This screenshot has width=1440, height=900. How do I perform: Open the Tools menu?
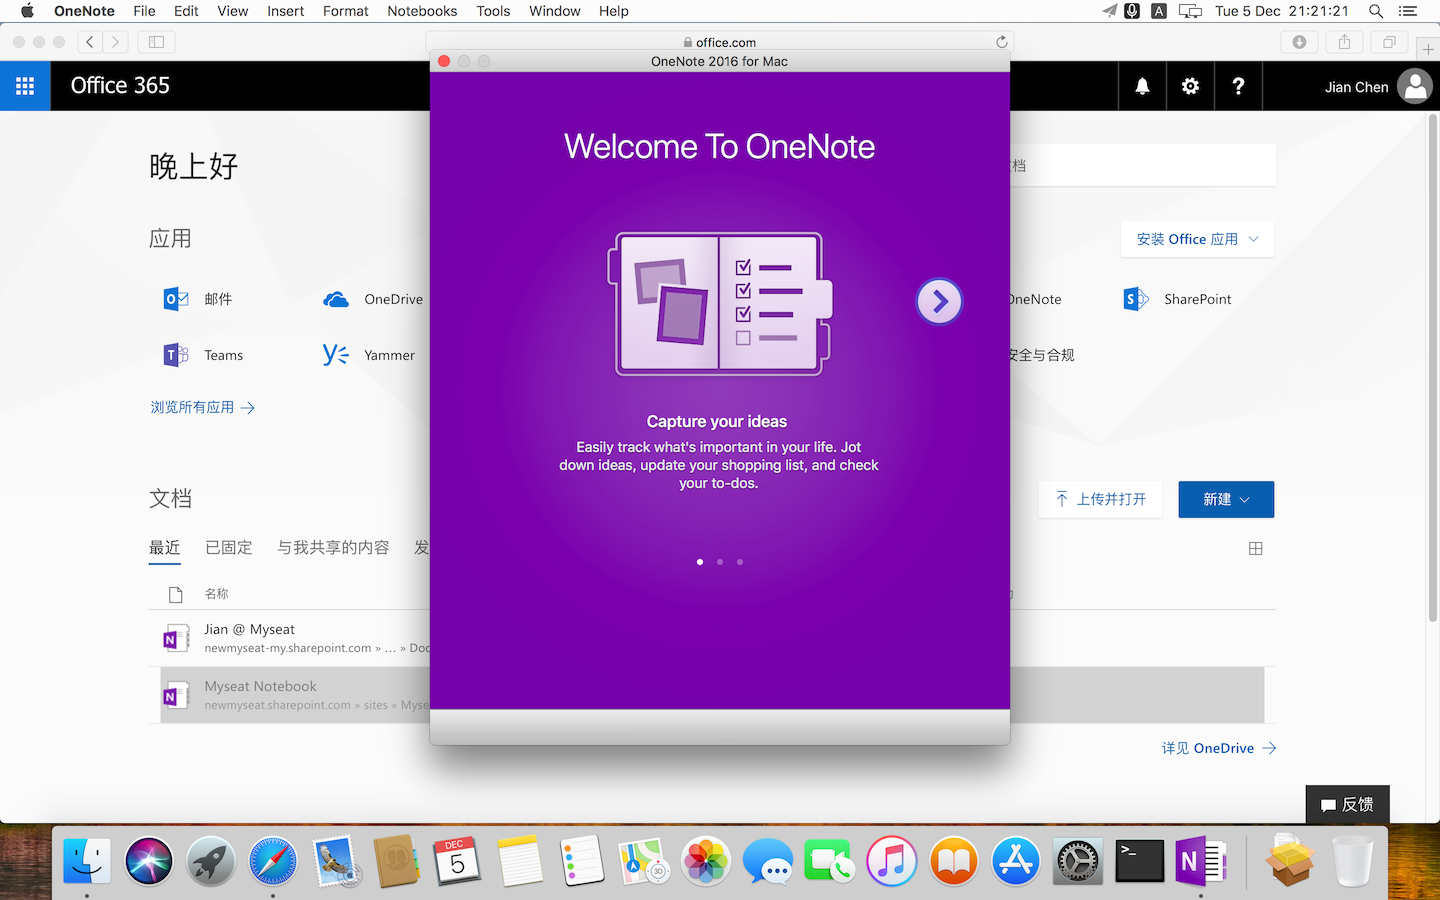coord(493,11)
